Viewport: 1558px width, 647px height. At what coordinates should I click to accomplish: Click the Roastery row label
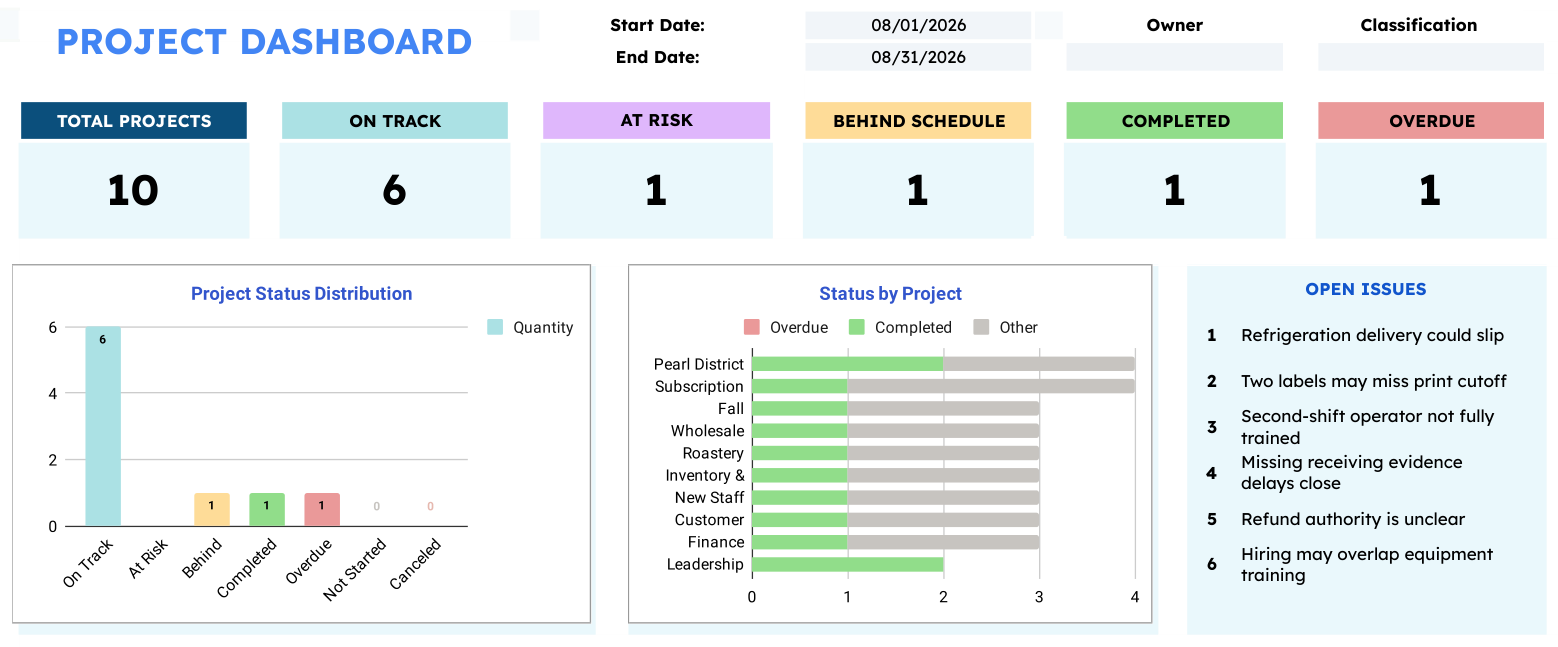click(713, 453)
